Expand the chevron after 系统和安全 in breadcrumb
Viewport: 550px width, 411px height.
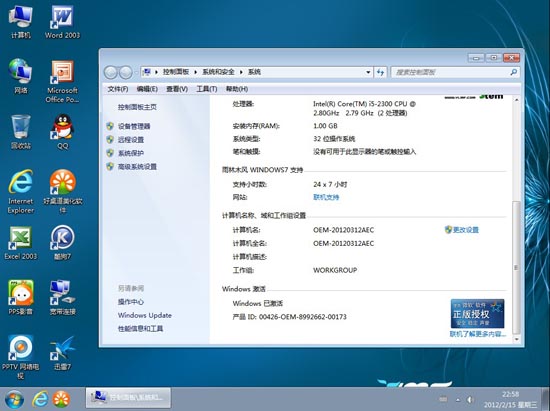pos(241,72)
